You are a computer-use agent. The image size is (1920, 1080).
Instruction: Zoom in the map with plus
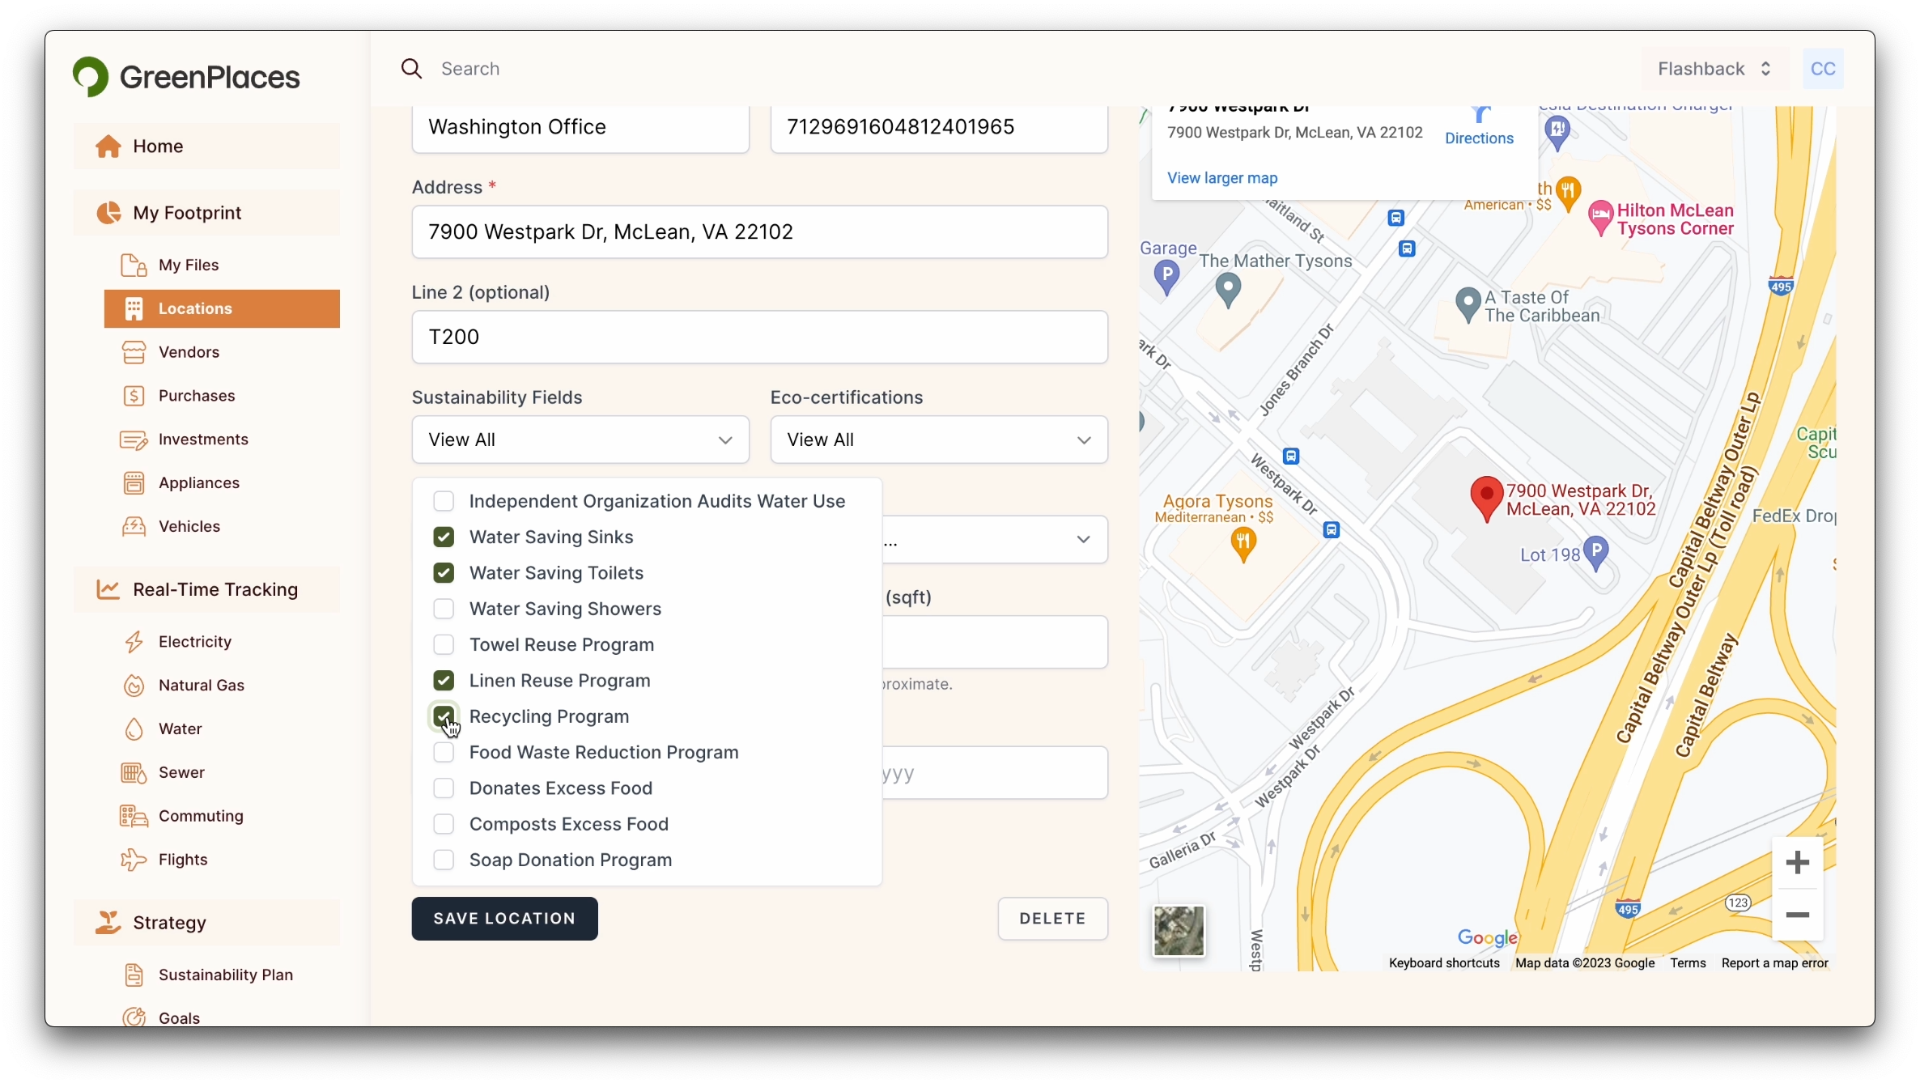pyautogui.click(x=1797, y=863)
